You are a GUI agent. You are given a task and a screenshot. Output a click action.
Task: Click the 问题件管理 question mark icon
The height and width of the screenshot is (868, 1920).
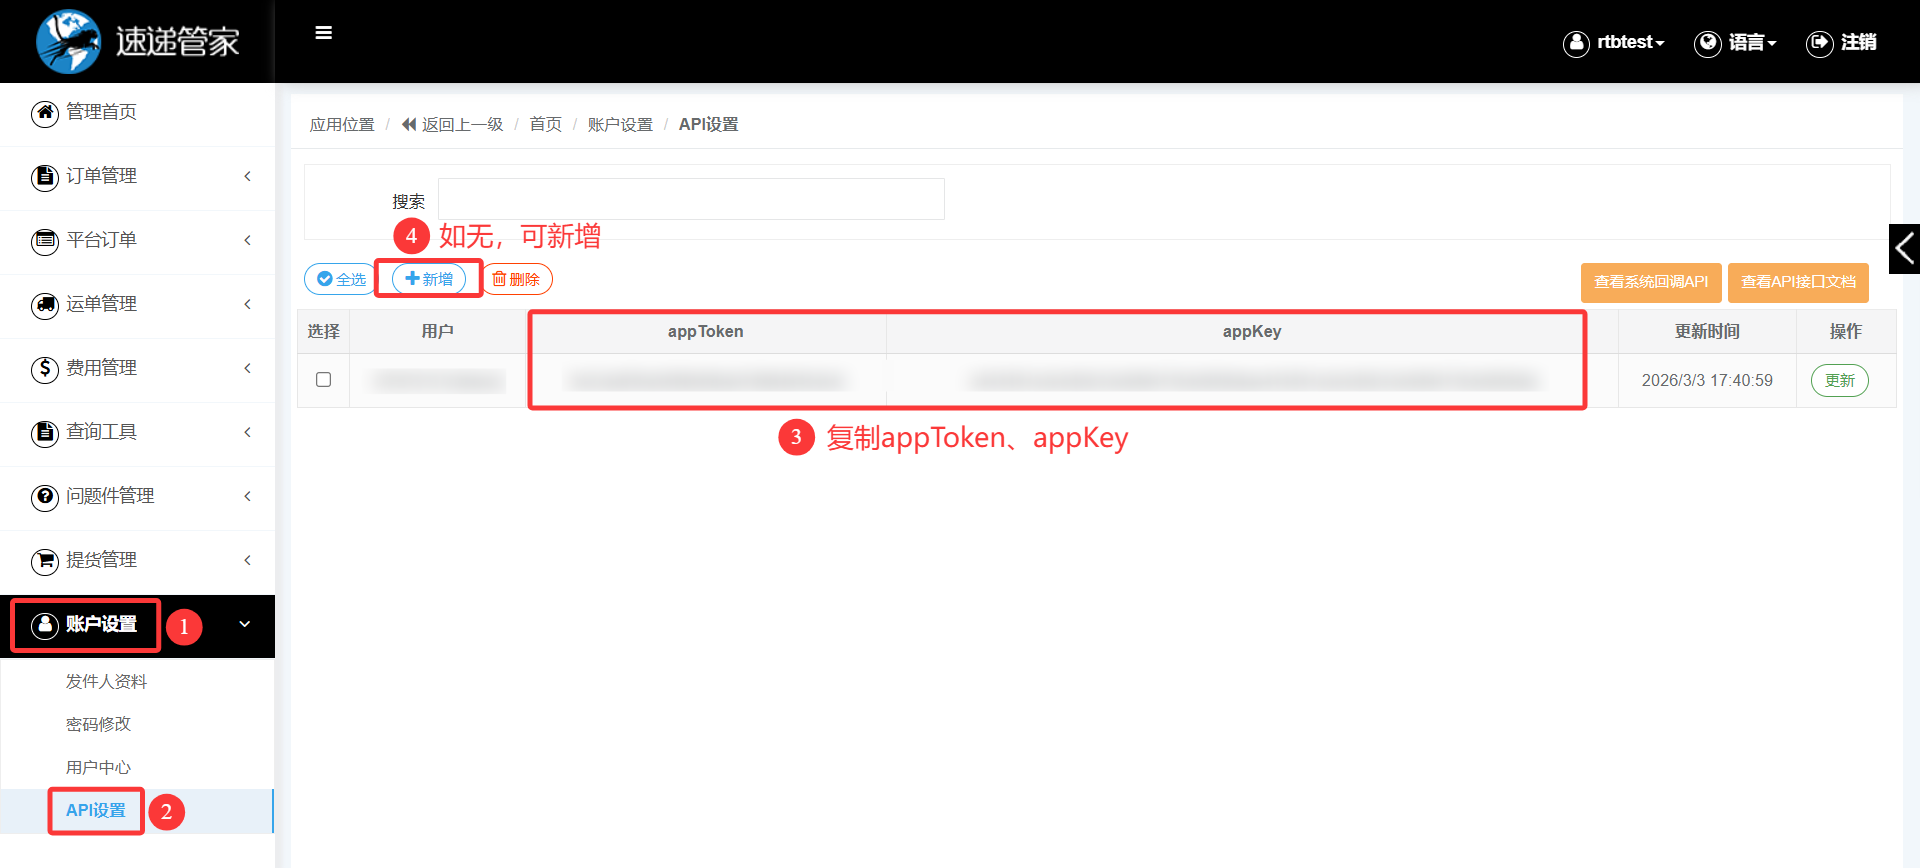[x=45, y=497]
